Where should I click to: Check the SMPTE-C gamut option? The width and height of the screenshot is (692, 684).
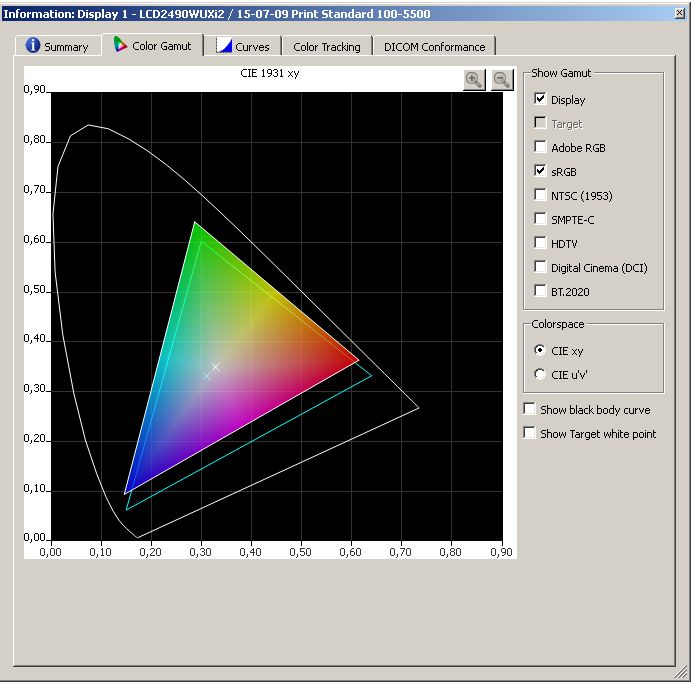pos(541,220)
